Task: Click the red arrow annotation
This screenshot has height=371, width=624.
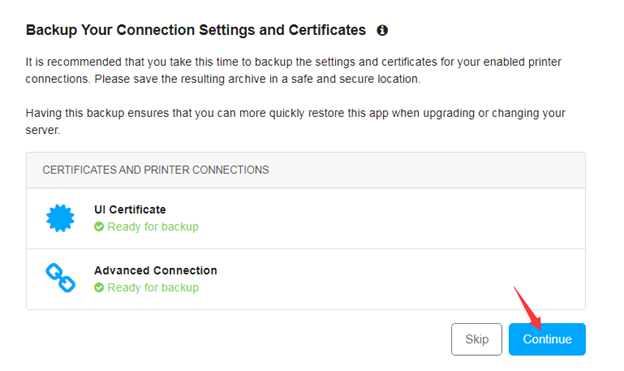Action: (528, 308)
